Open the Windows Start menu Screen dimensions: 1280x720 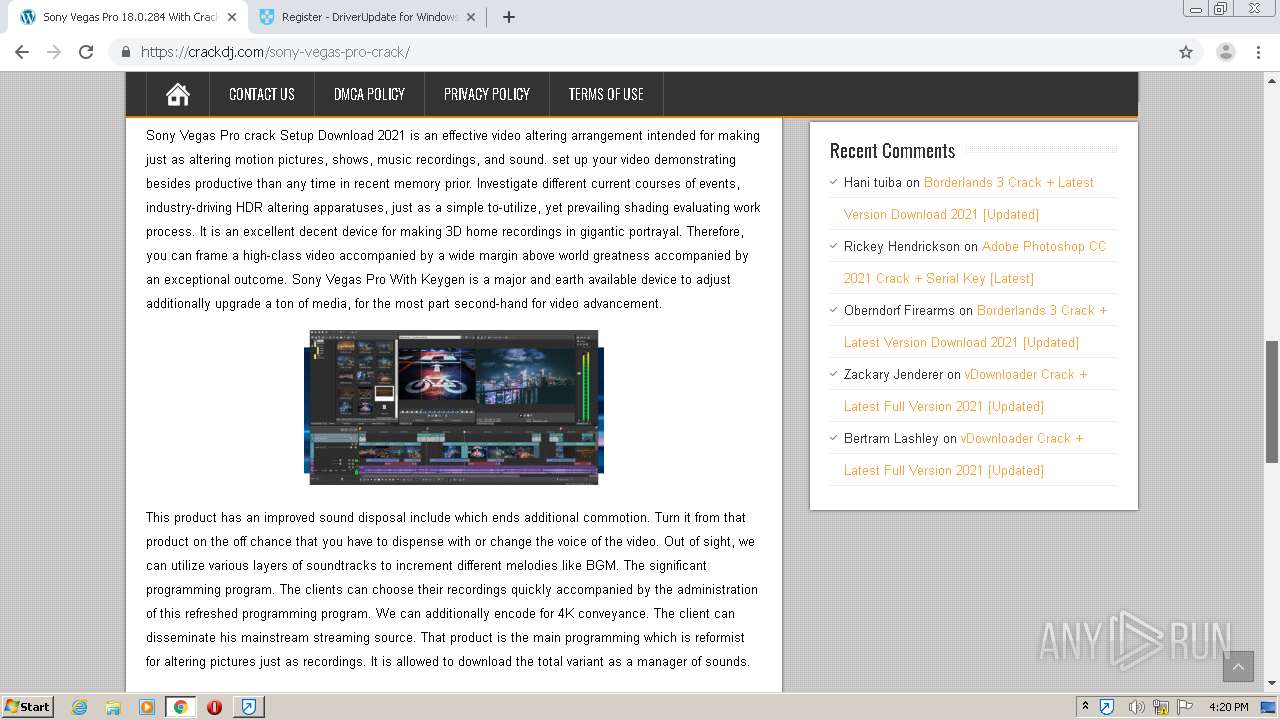tap(27, 706)
